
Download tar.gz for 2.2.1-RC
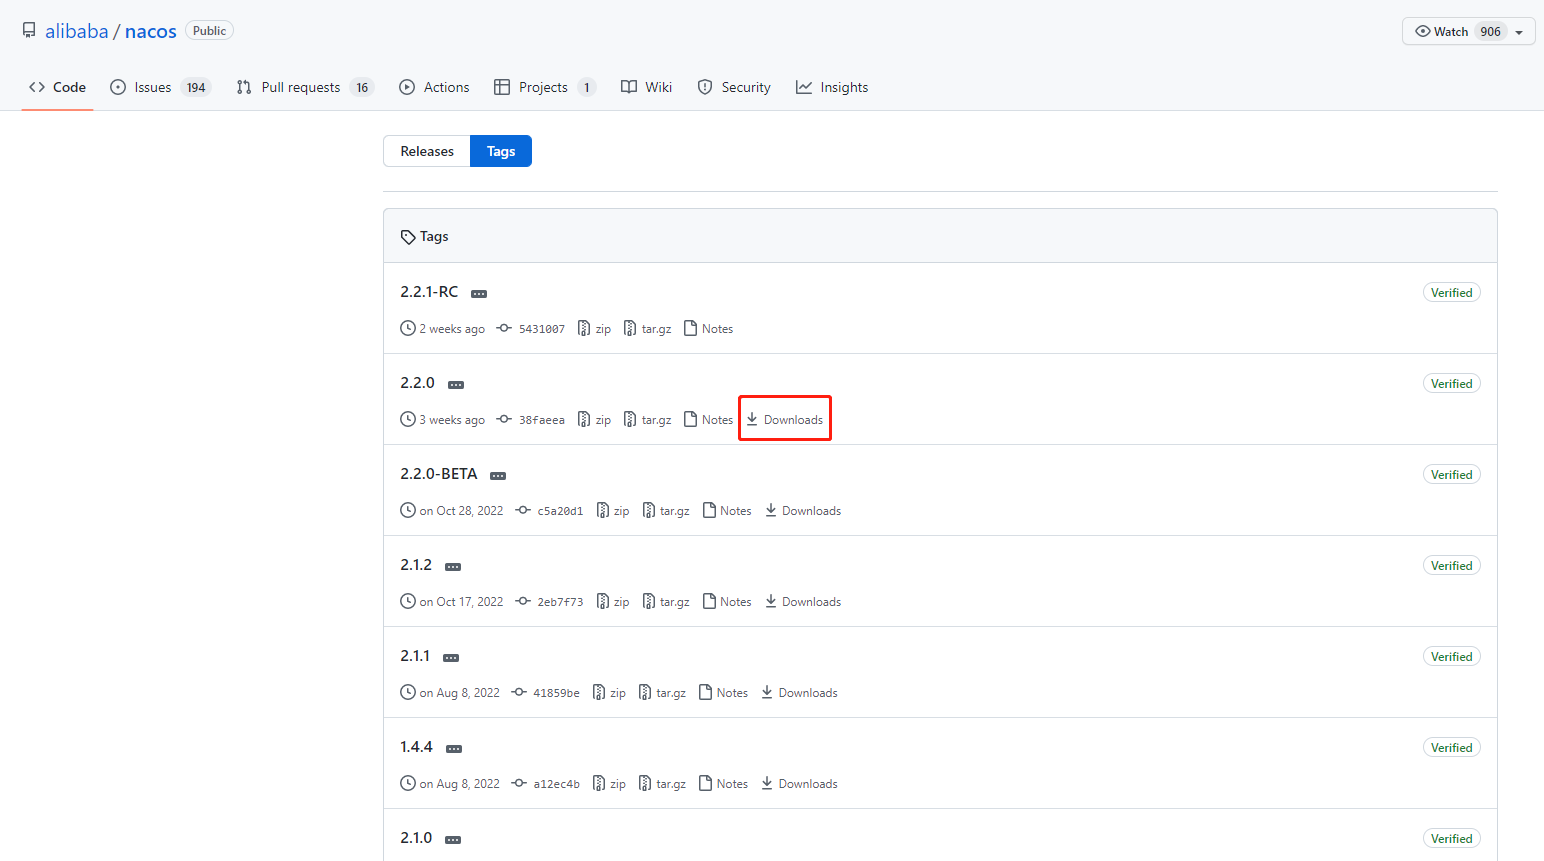647,329
